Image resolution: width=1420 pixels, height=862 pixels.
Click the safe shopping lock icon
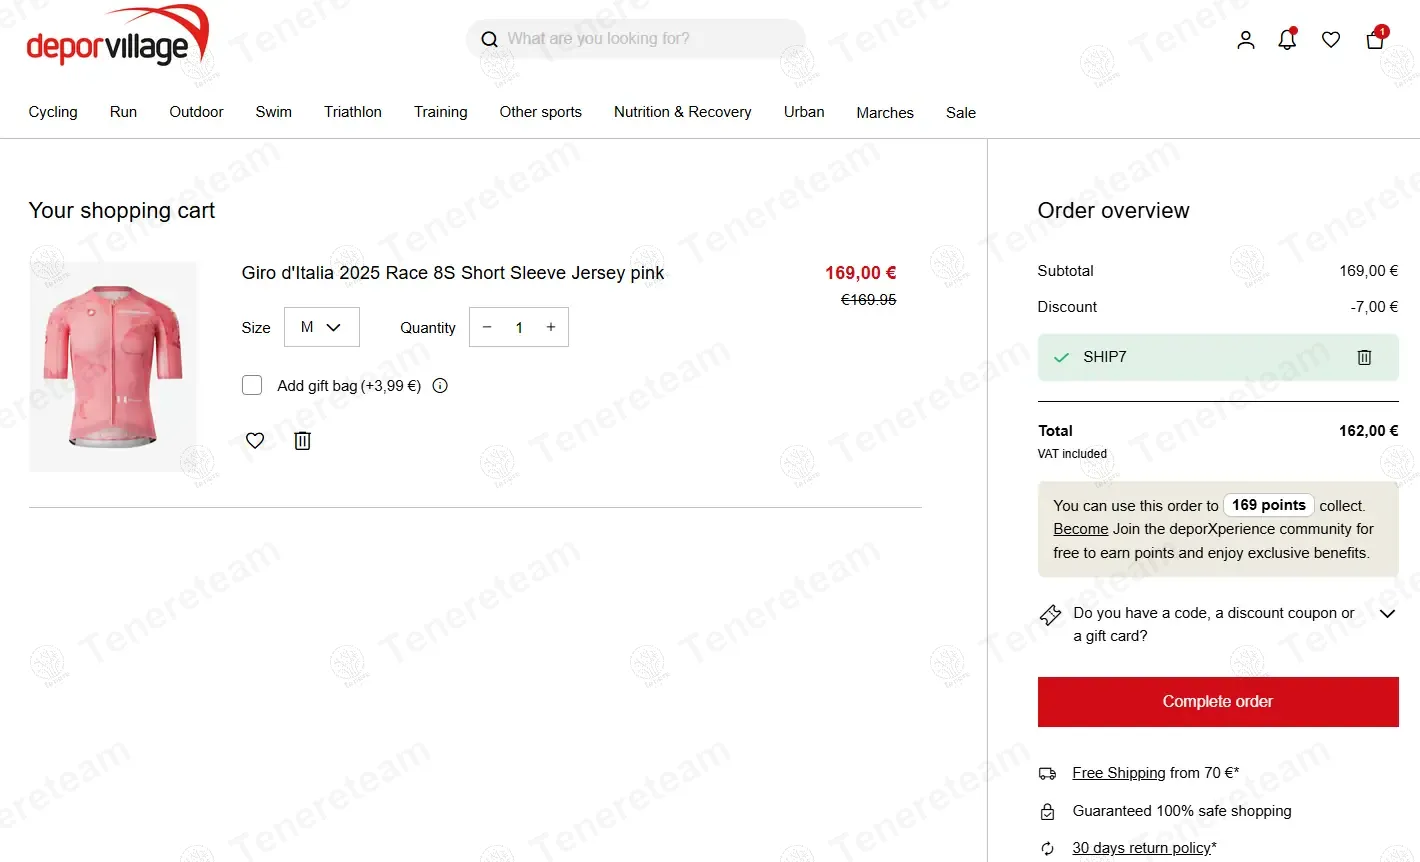(x=1047, y=811)
